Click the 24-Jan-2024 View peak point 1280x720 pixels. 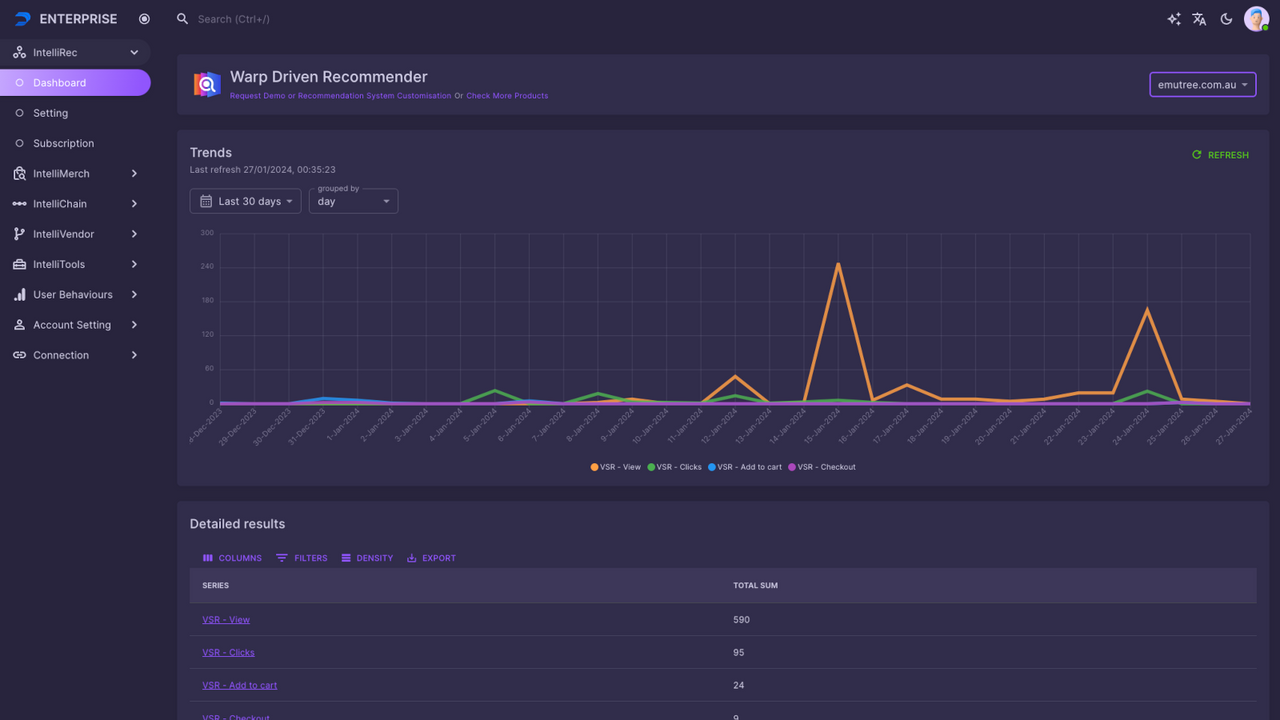(x=1147, y=309)
